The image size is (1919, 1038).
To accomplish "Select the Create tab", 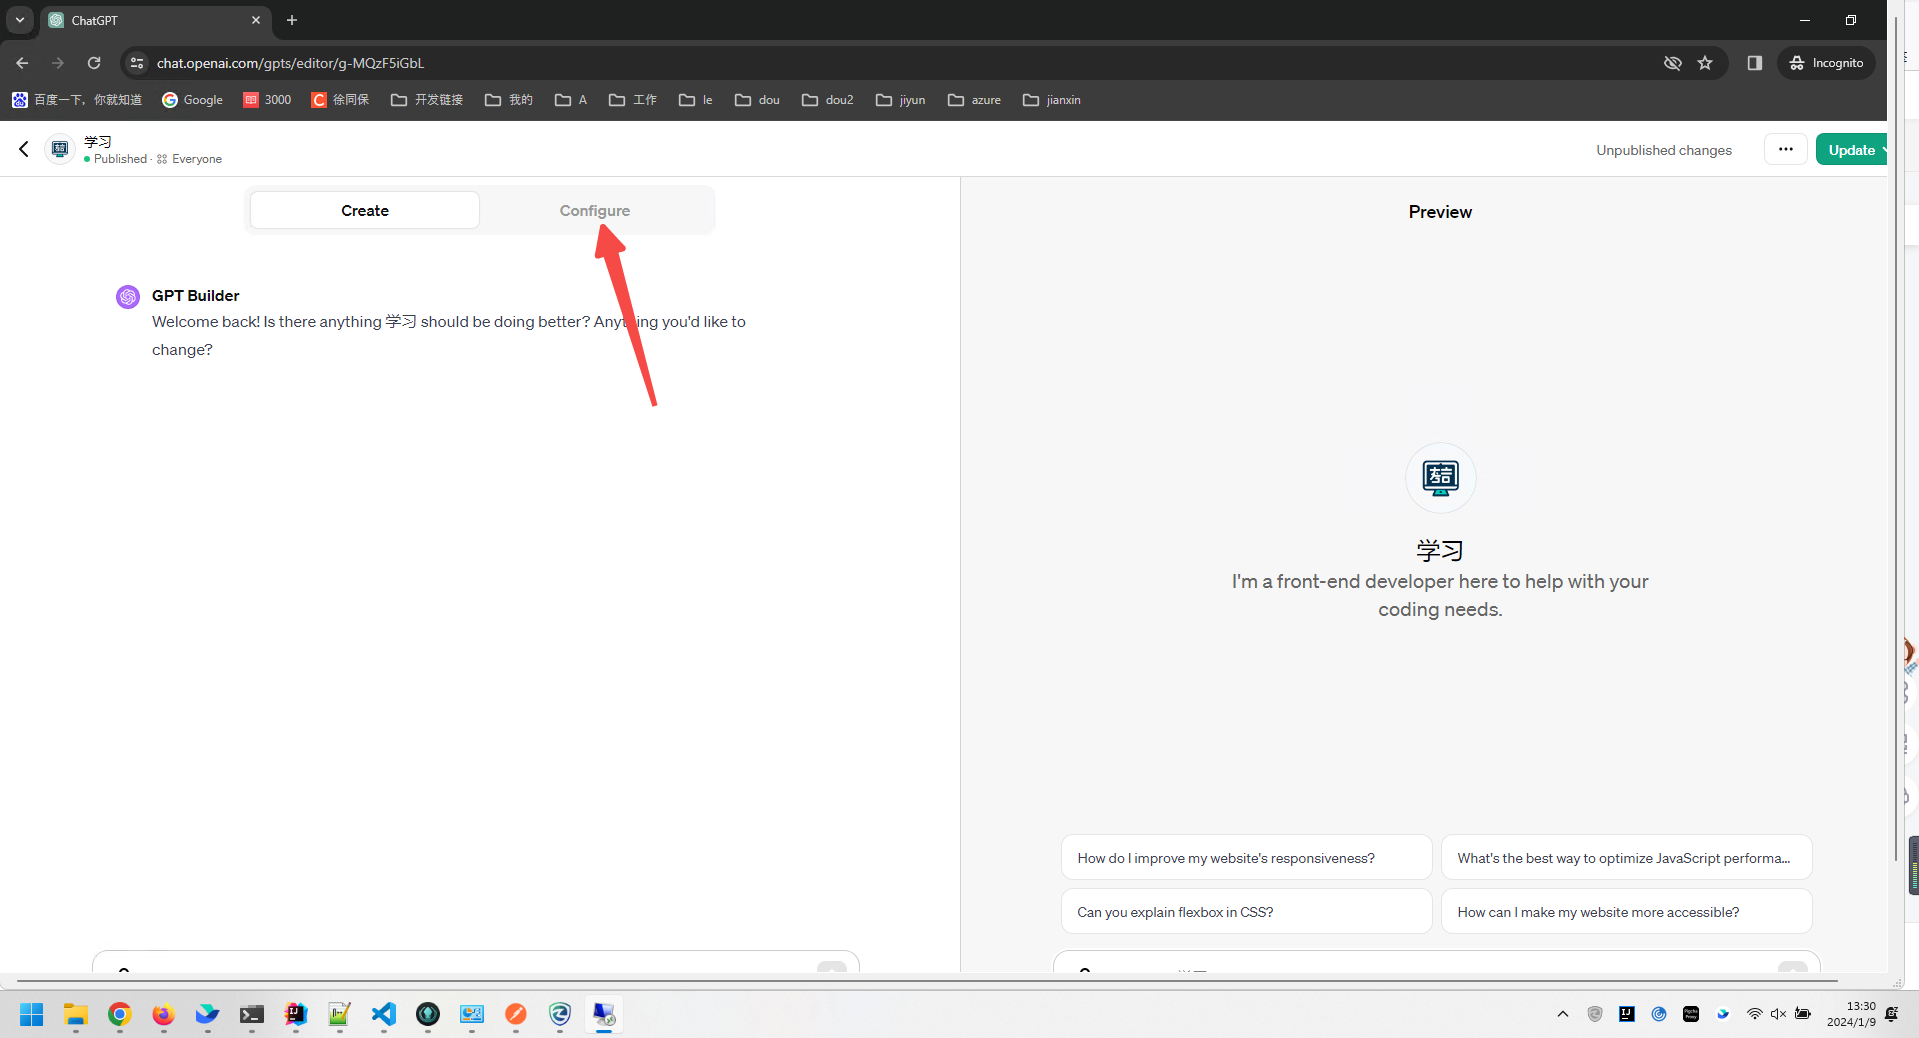I will pyautogui.click(x=365, y=211).
